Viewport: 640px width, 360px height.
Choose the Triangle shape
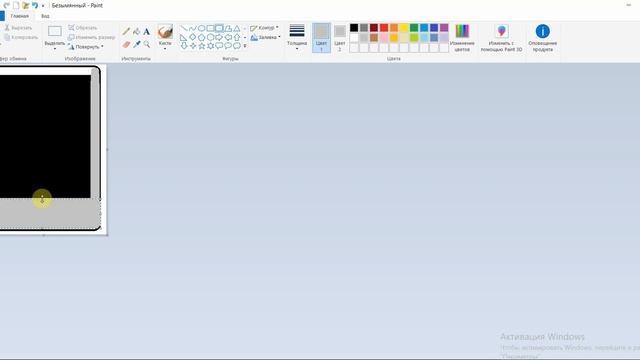click(x=237, y=28)
